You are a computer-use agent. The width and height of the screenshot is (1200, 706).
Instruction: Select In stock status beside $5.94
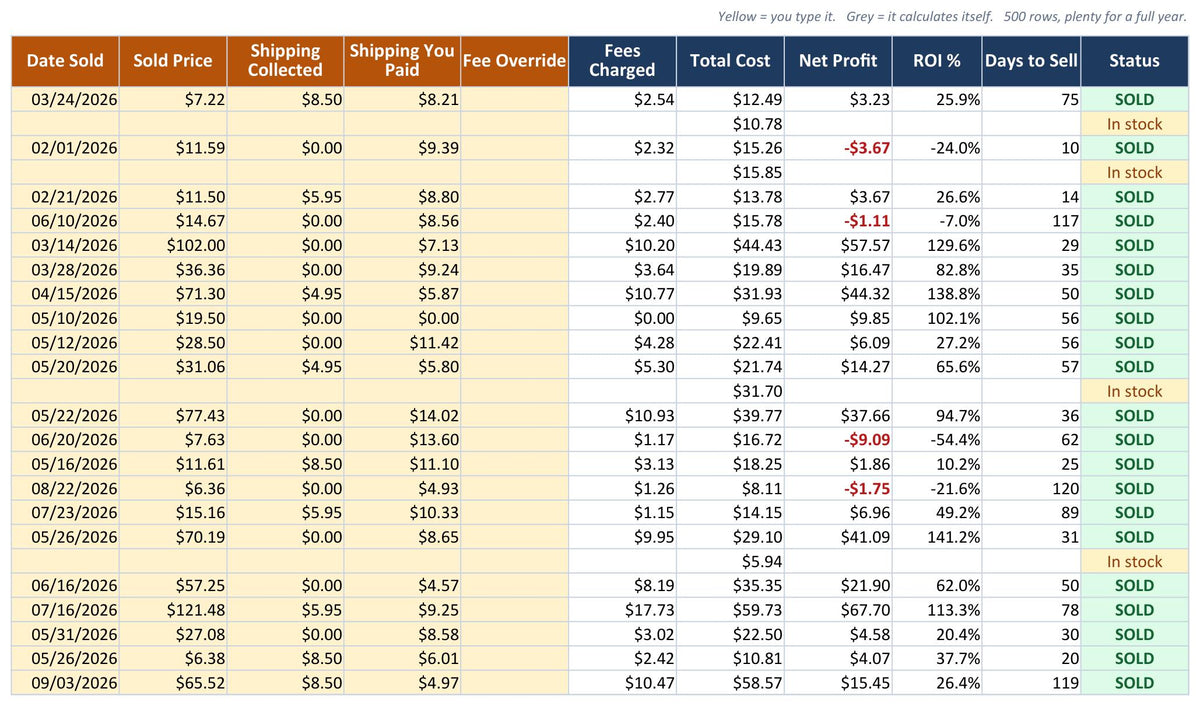[1135, 561]
